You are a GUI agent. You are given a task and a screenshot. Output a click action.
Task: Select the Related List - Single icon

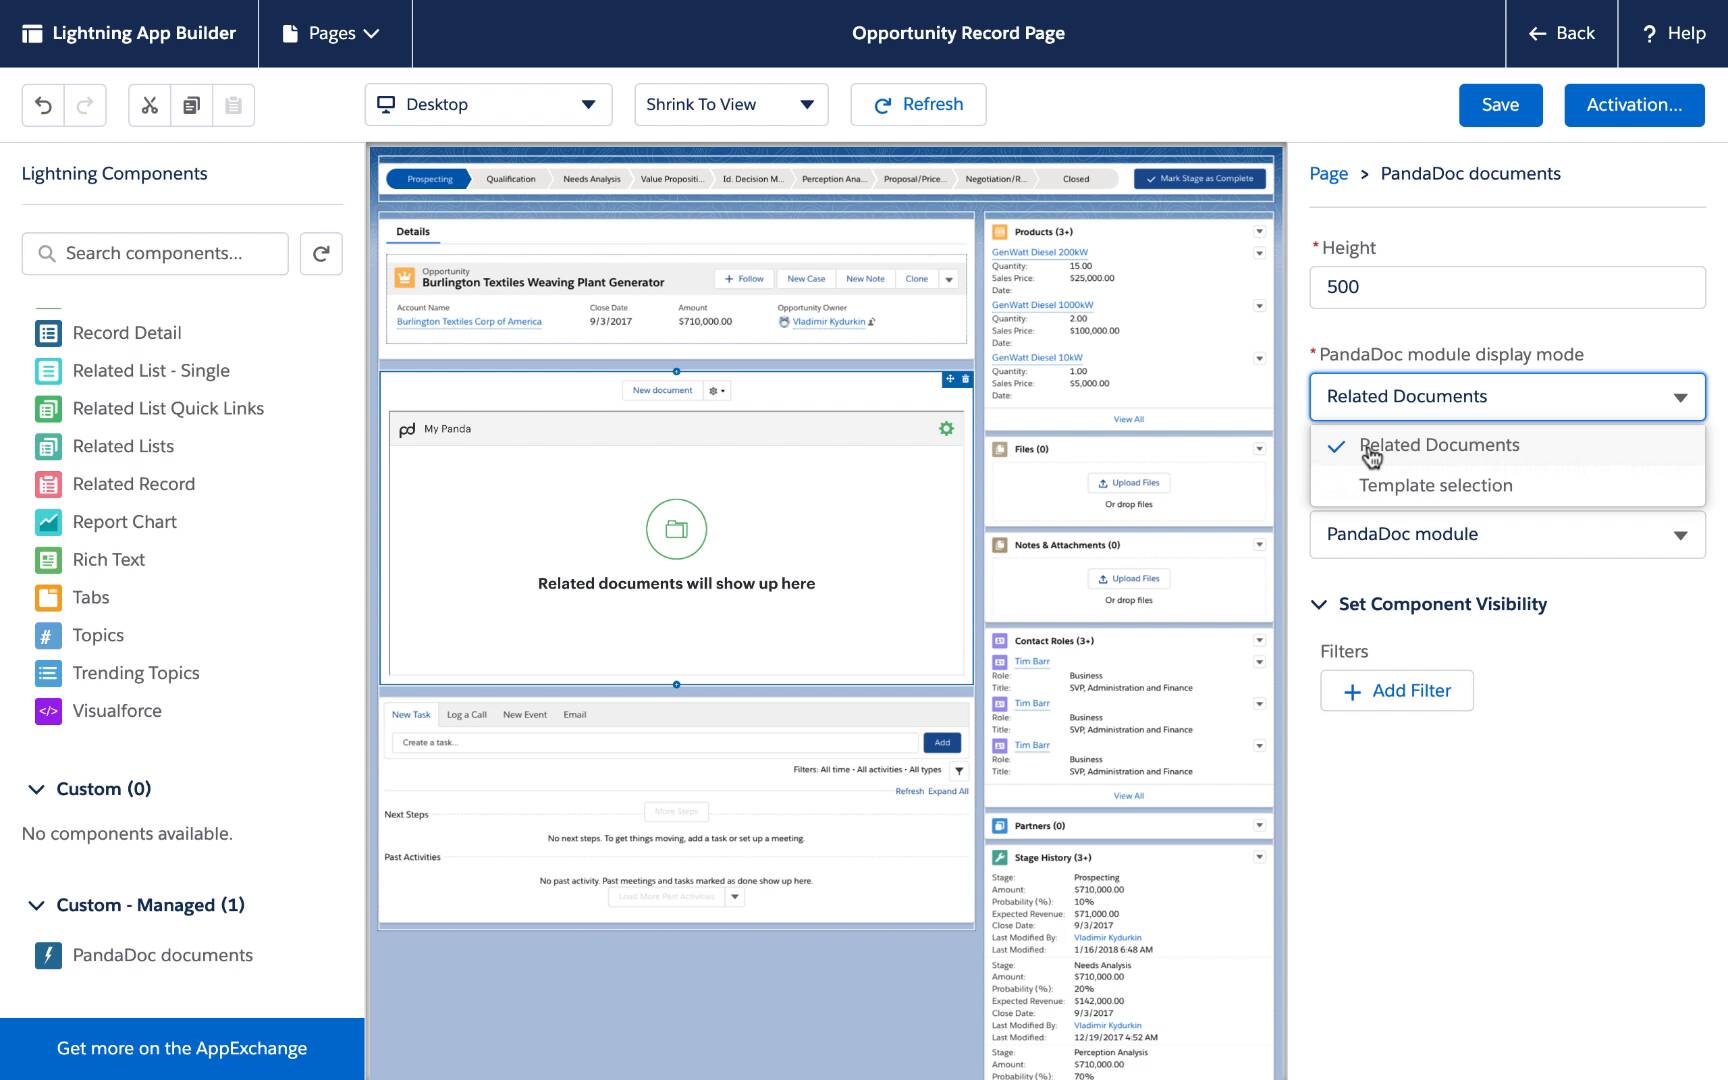pyautogui.click(x=48, y=371)
